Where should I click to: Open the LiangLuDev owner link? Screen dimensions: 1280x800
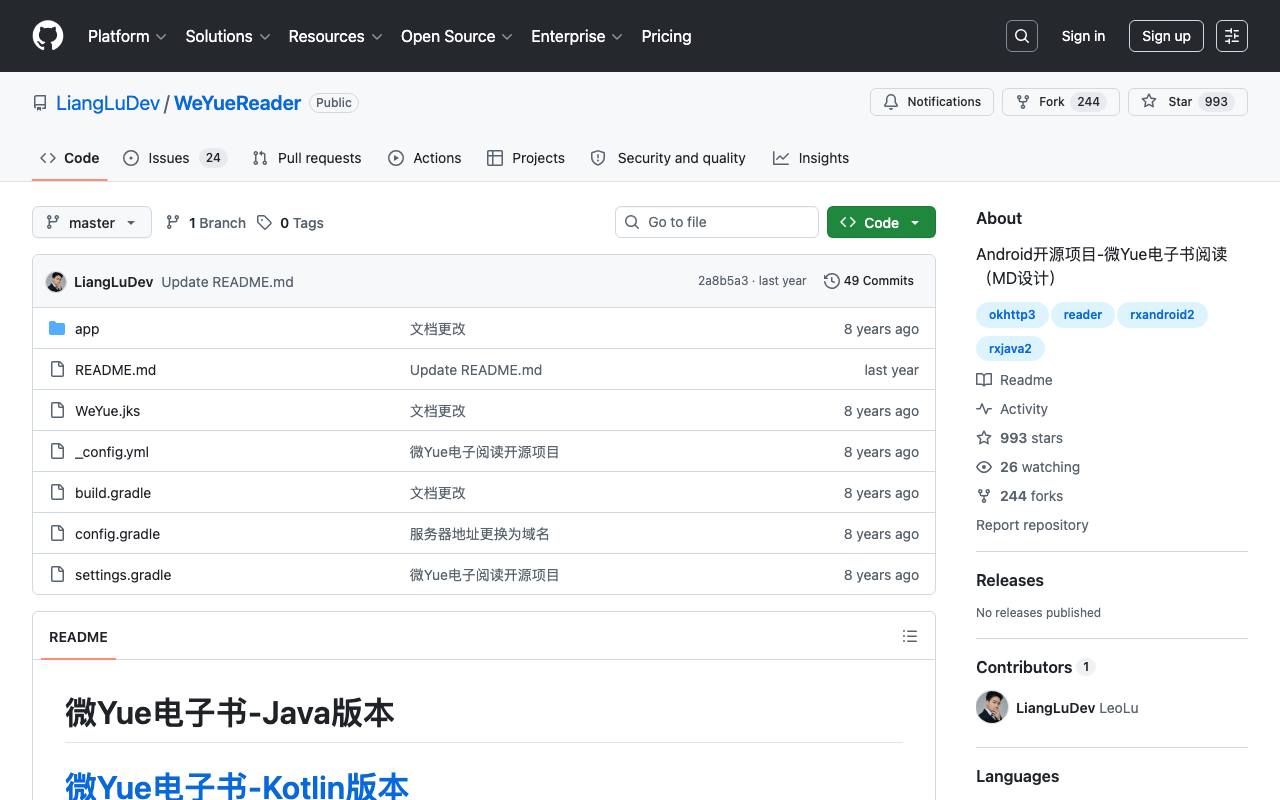tap(108, 103)
